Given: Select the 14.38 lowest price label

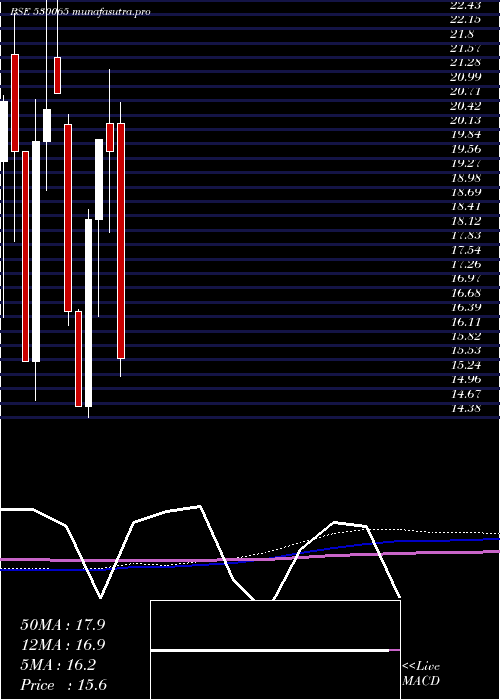Looking at the screenshot, I should 466,408.
